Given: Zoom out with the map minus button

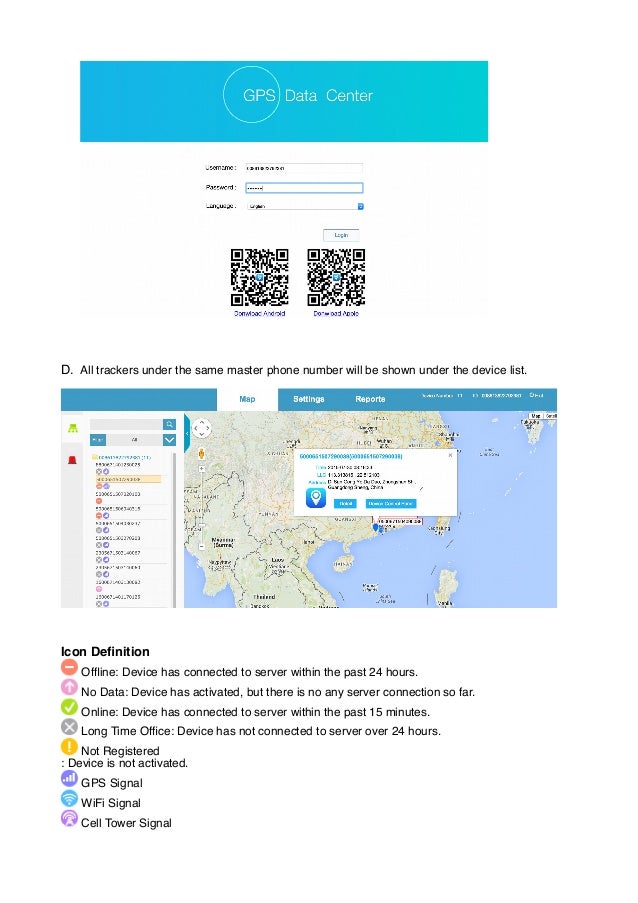Looking at the screenshot, I should tap(202, 547).
